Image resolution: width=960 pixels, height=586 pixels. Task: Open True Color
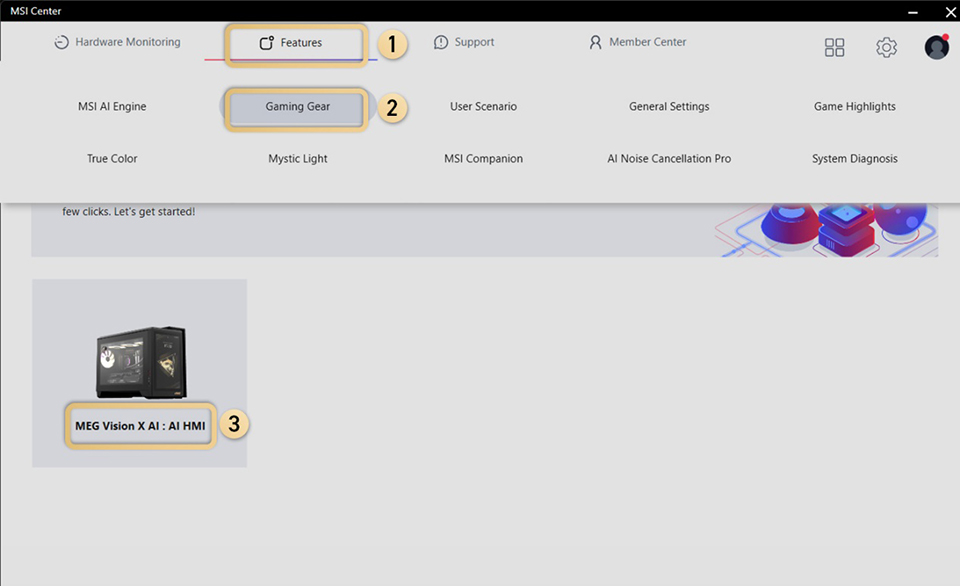(111, 158)
